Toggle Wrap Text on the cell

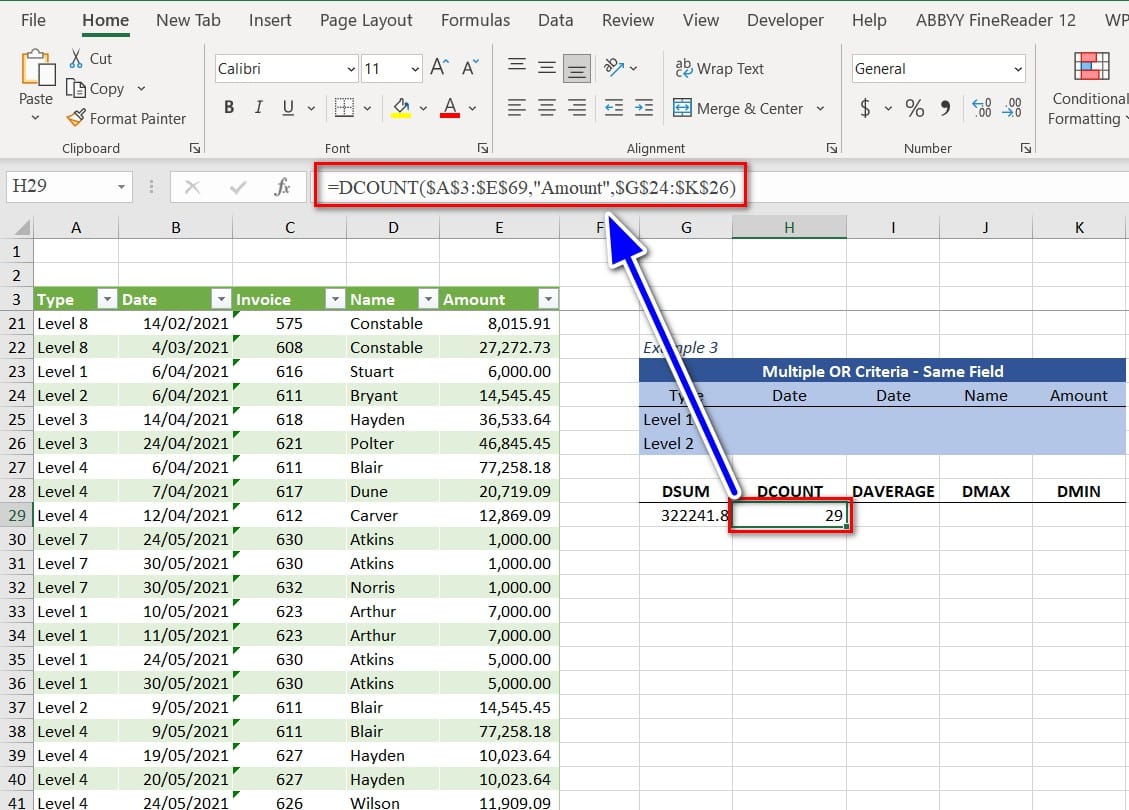719,68
